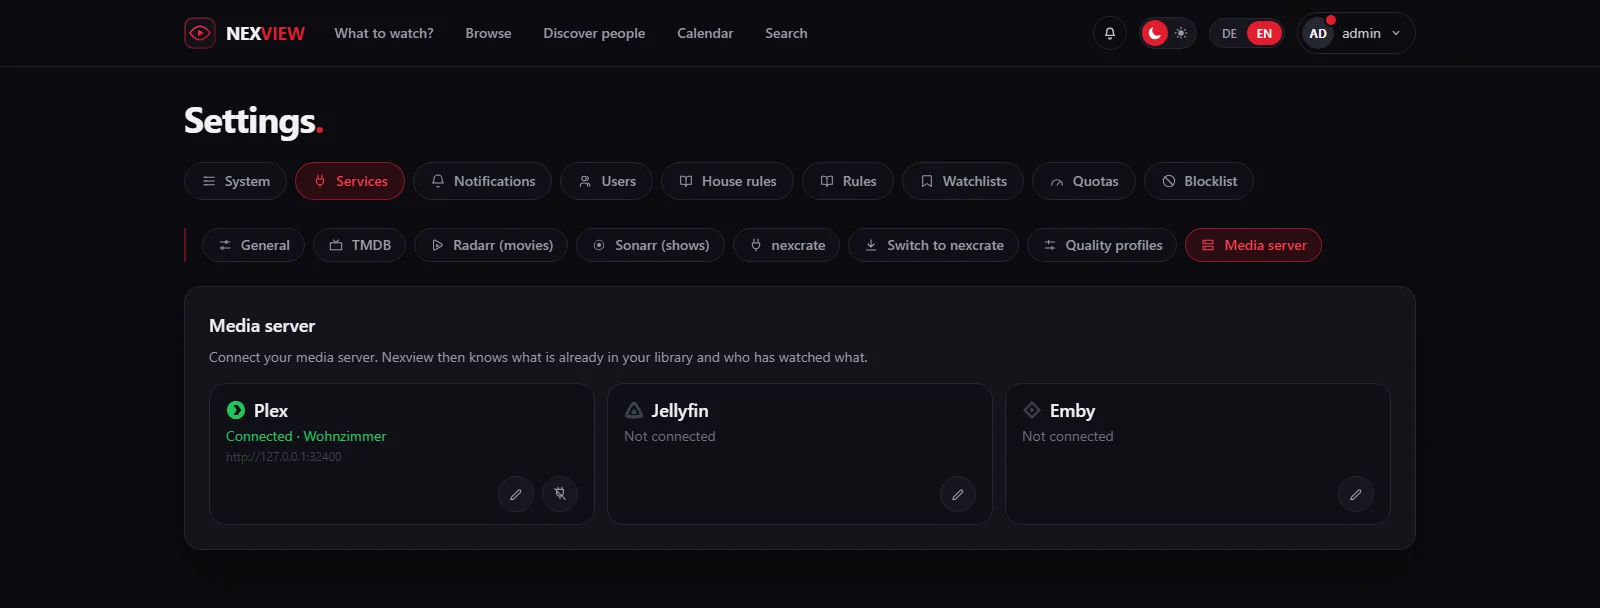Open the Blocklist settings tab
The height and width of the screenshot is (608, 1600).
tap(1199, 181)
